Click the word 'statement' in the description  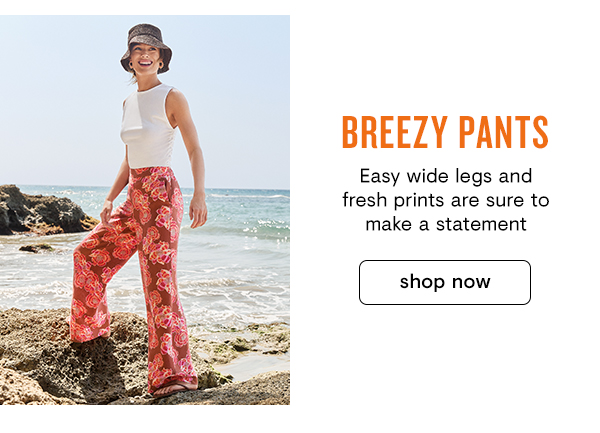coord(481,224)
